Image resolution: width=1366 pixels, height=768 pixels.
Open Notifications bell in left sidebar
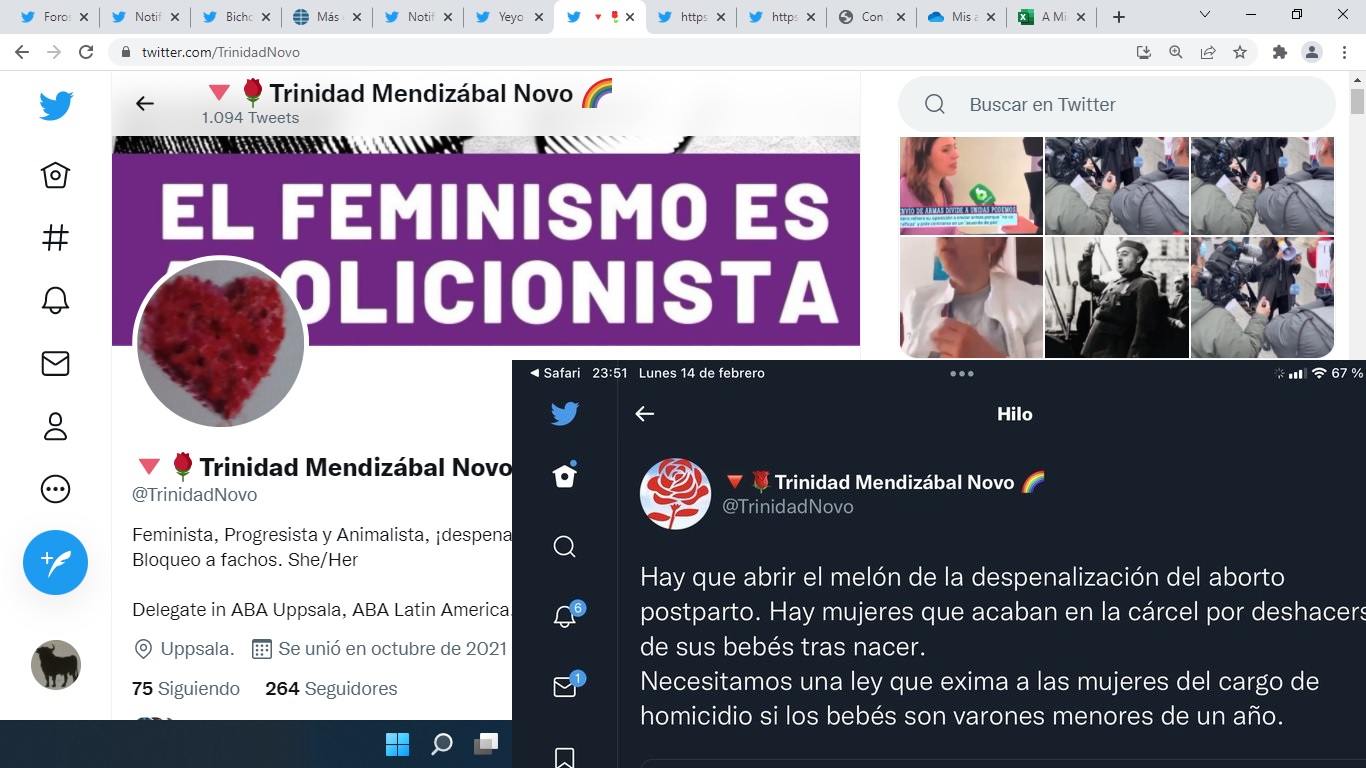pos(55,300)
